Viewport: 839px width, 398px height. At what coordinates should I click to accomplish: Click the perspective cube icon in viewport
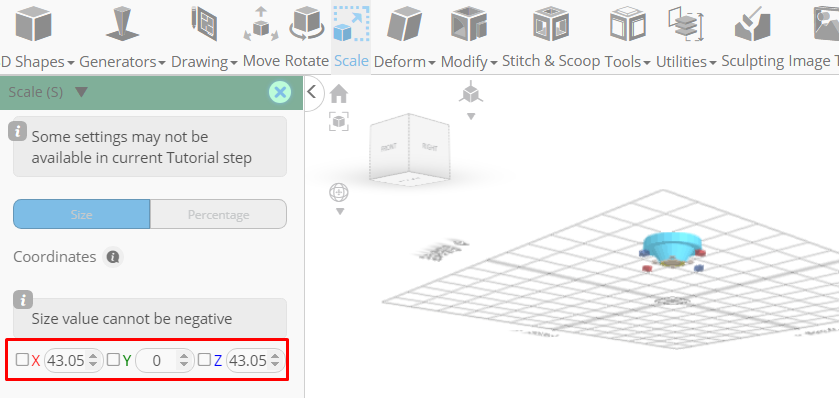click(471, 93)
